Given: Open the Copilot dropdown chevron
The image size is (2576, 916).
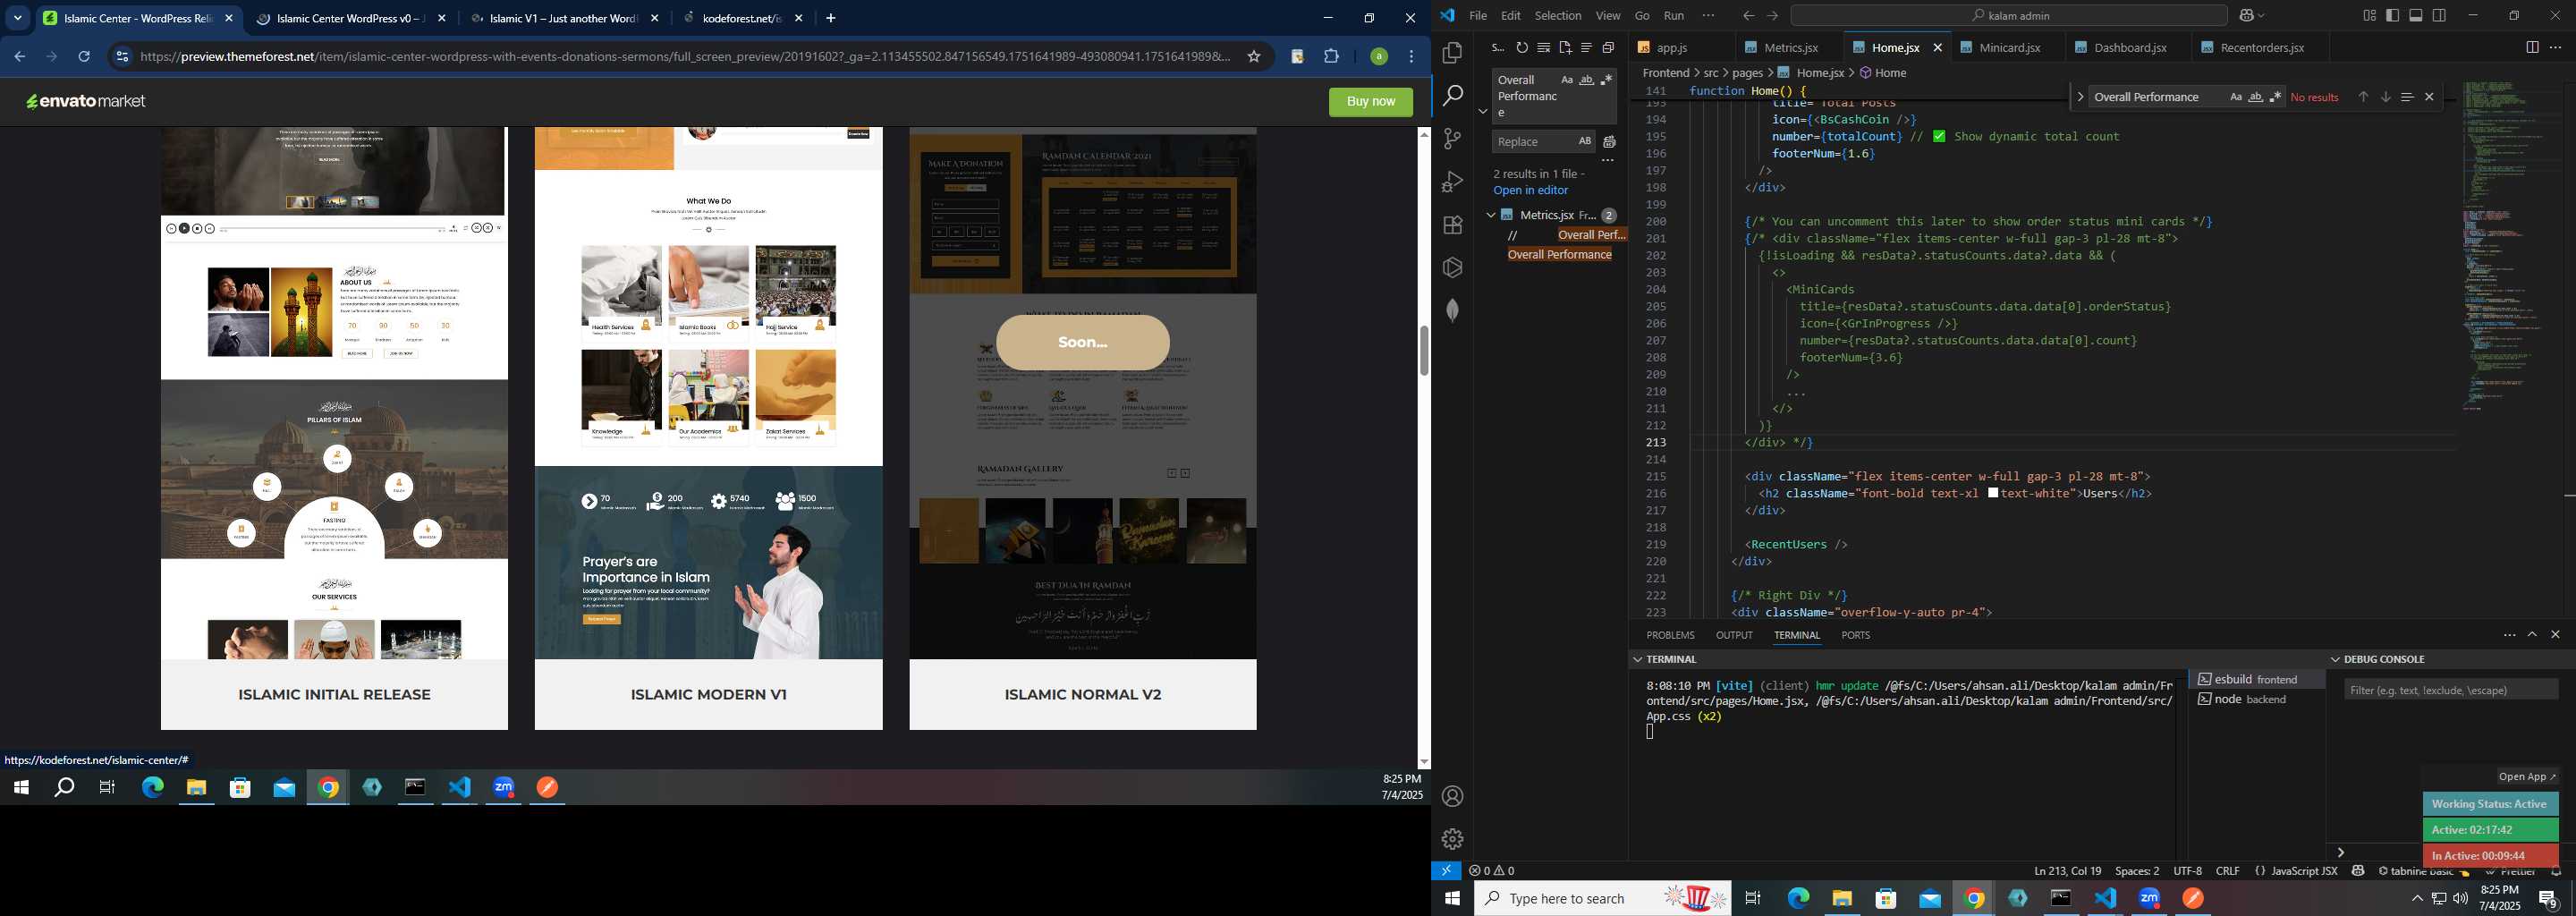Looking at the screenshot, I should click(2261, 16).
